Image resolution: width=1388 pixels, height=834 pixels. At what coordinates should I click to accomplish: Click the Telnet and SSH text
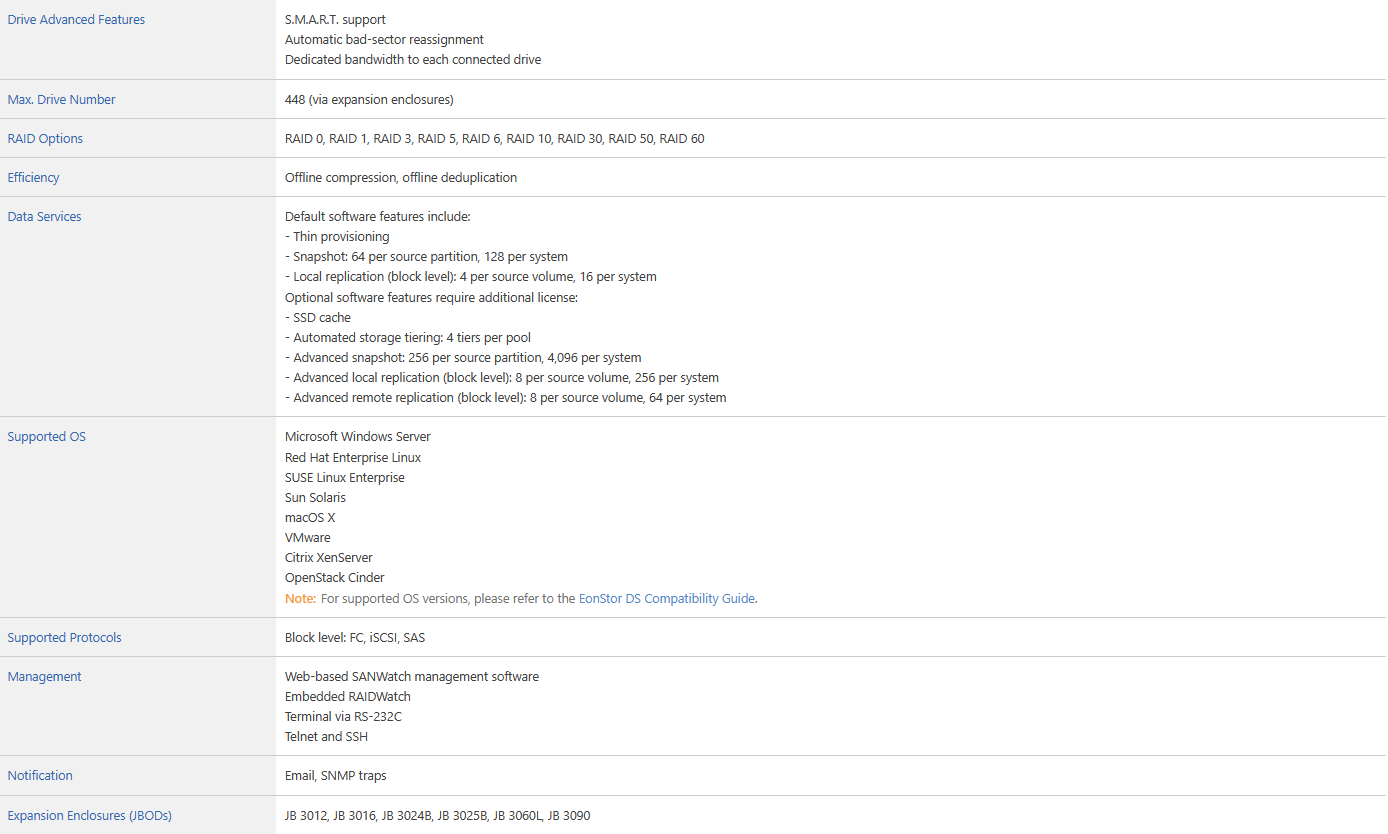pyautogui.click(x=326, y=737)
